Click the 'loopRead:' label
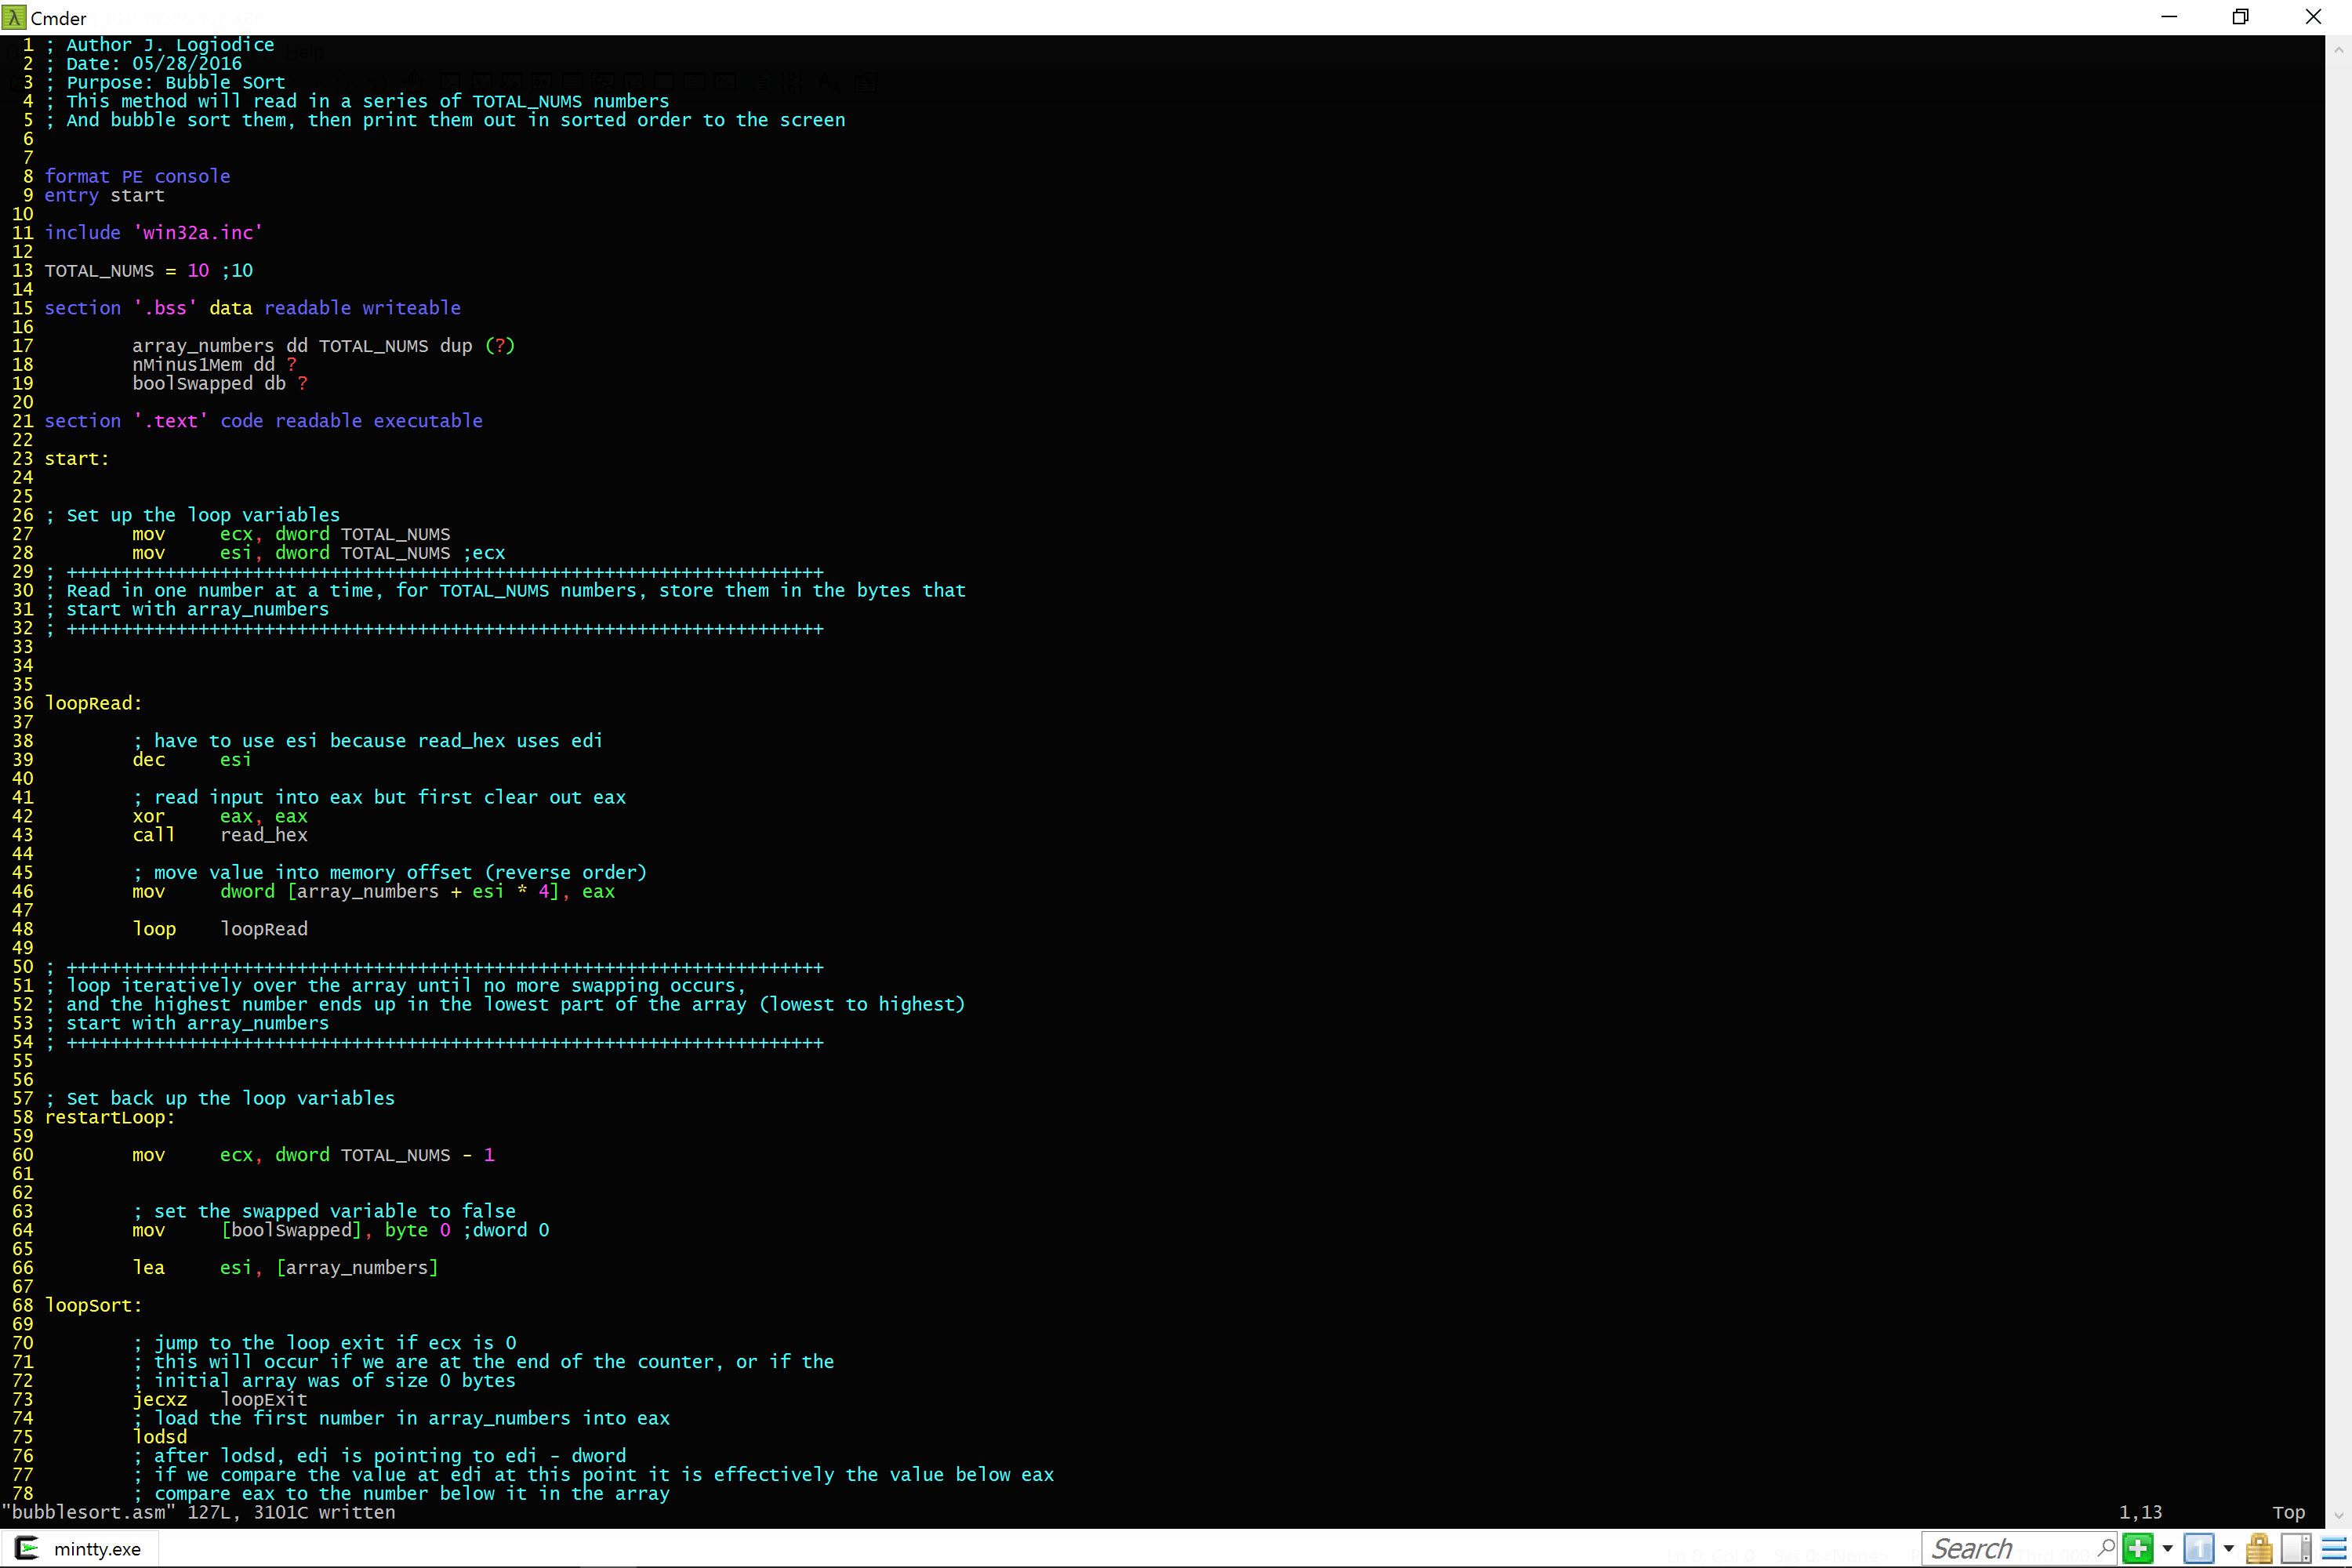2352x1568 pixels. 93,703
